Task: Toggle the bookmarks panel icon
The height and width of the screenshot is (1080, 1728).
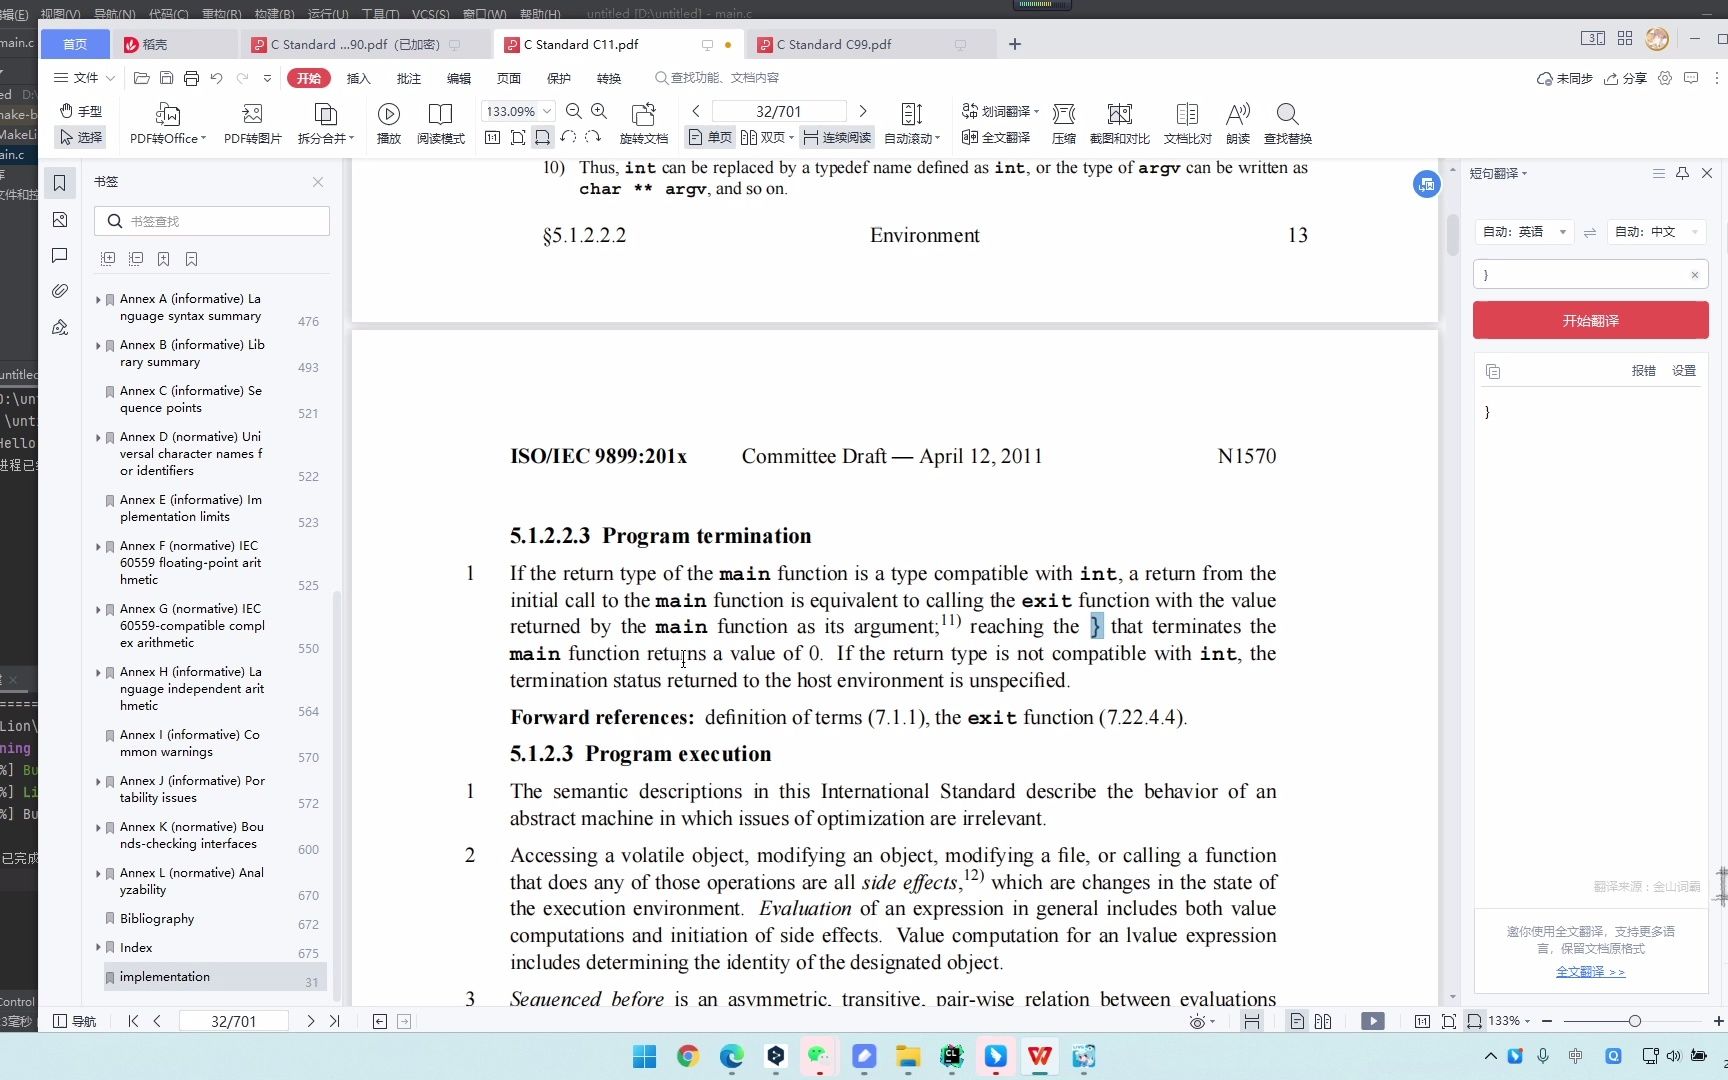Action: click(60, 183)
